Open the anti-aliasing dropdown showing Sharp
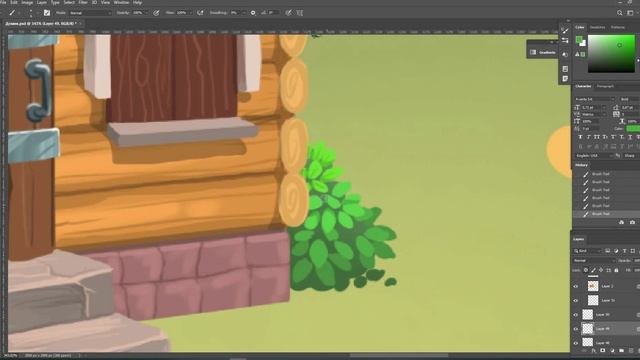The height and width of the screenshot is (360, 640). point(631,156)
